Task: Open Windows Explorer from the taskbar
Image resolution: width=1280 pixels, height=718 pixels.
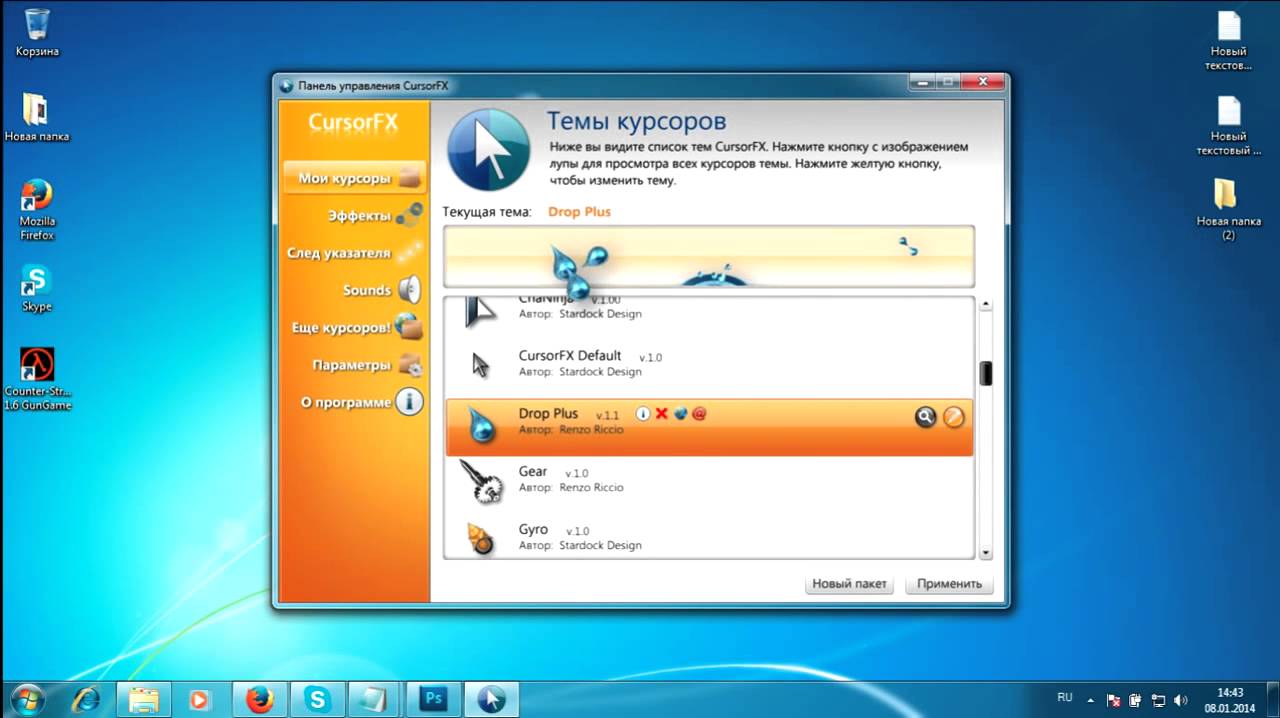Action: (x=144, y=698)
